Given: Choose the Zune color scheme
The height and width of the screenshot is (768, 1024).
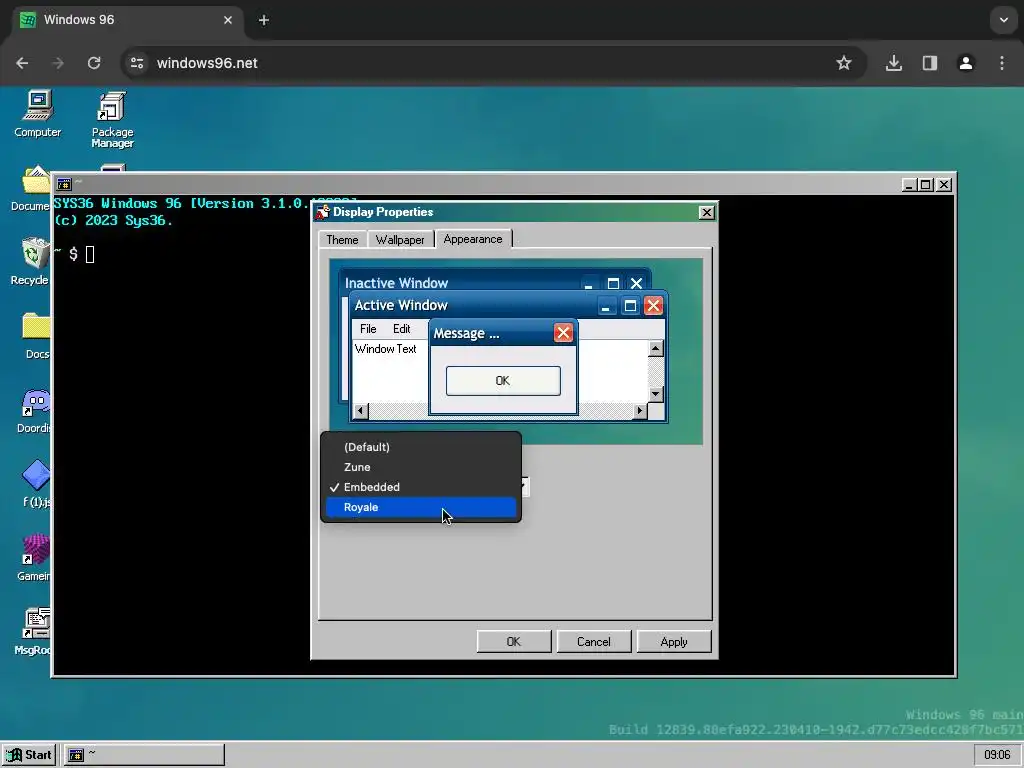Looking at the screenshot, I should tap(421, 468).
